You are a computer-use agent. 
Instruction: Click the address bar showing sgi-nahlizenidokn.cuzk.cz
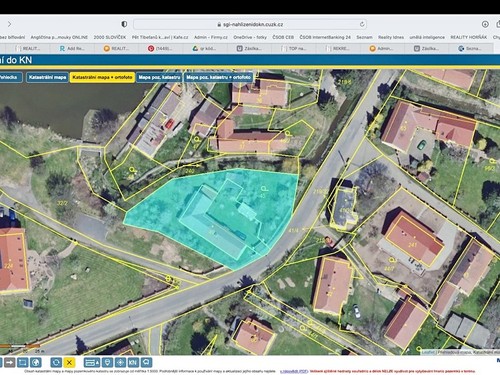pyautogui.click(x=250, y=24)
